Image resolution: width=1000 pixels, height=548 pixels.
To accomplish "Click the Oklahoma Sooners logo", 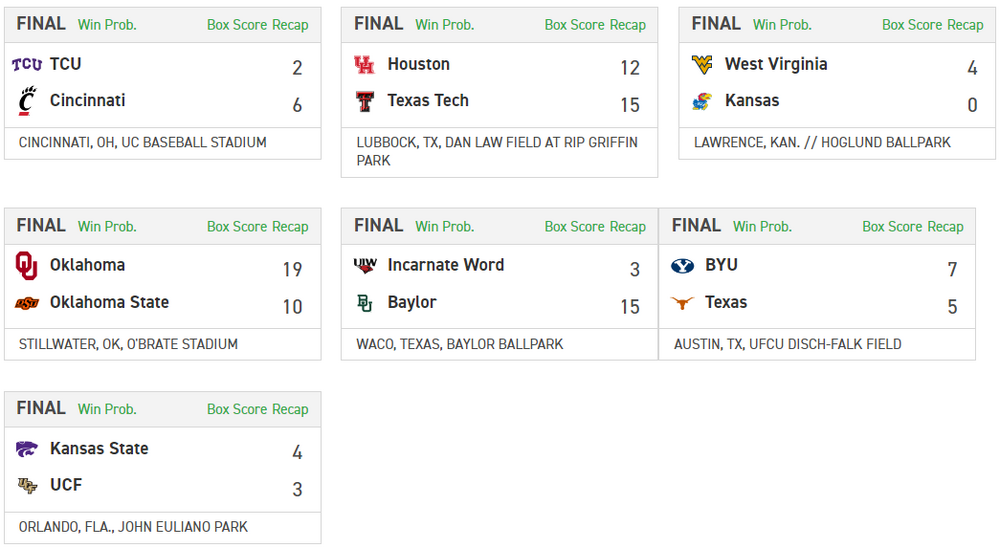I will click(x=27, y=266).
